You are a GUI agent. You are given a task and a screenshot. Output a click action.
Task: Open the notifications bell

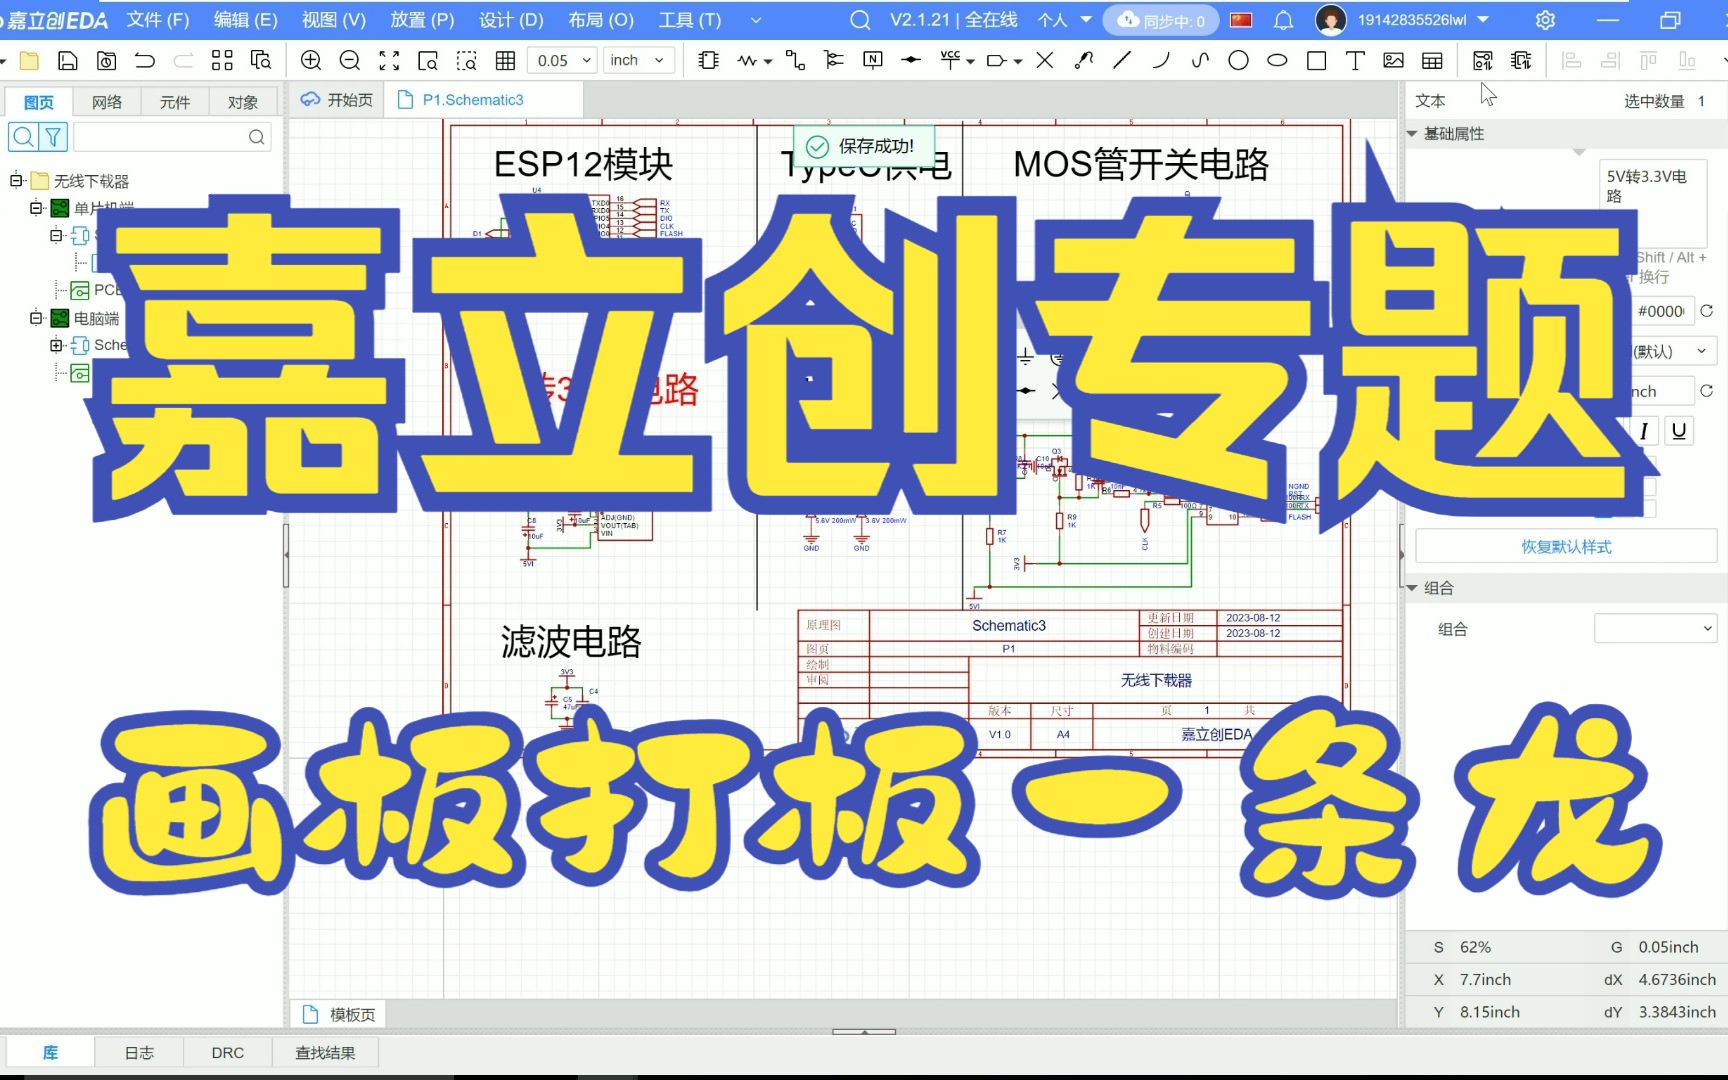click(1284, 20)
